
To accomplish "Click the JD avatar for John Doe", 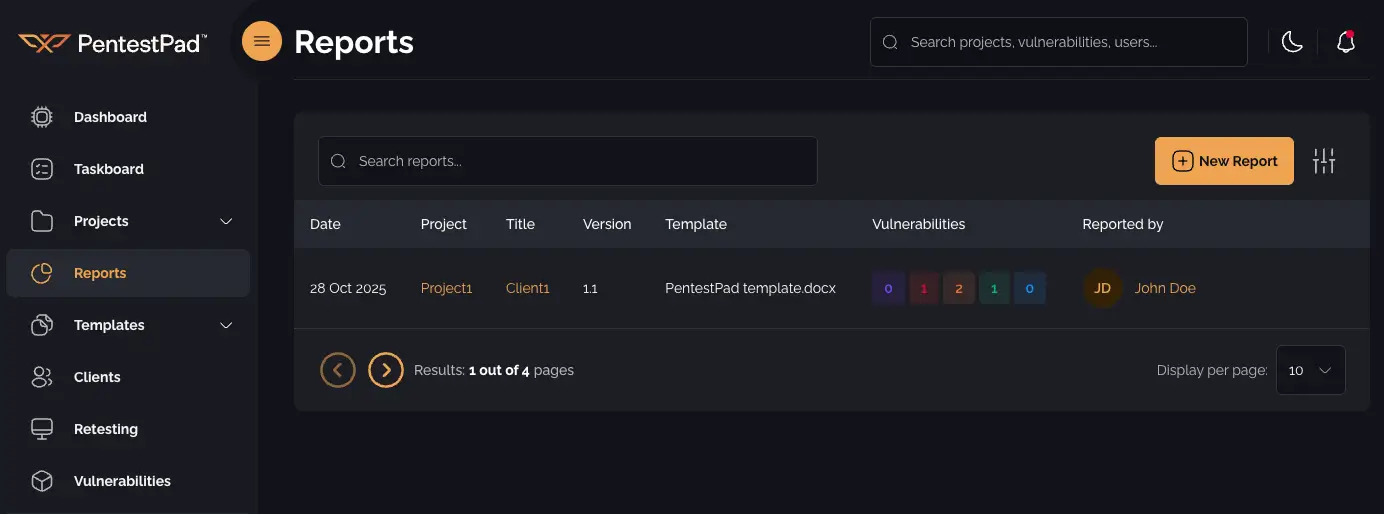I will point(1102,288).
